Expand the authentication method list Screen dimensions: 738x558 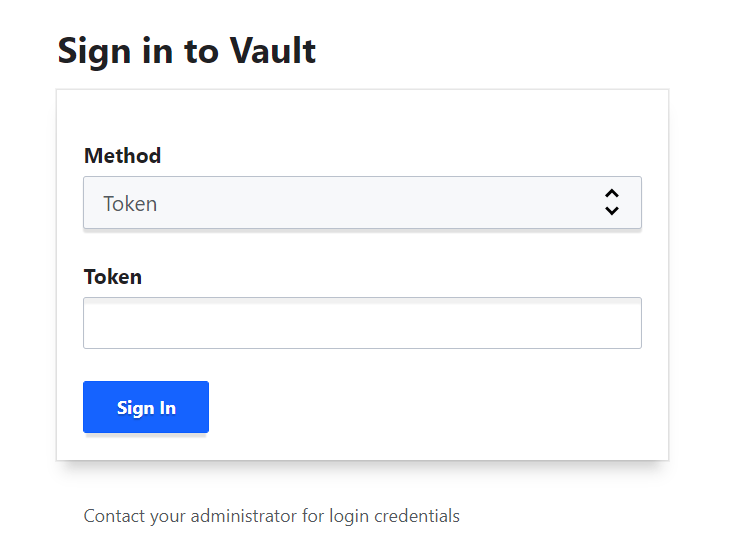pos(361,203)
